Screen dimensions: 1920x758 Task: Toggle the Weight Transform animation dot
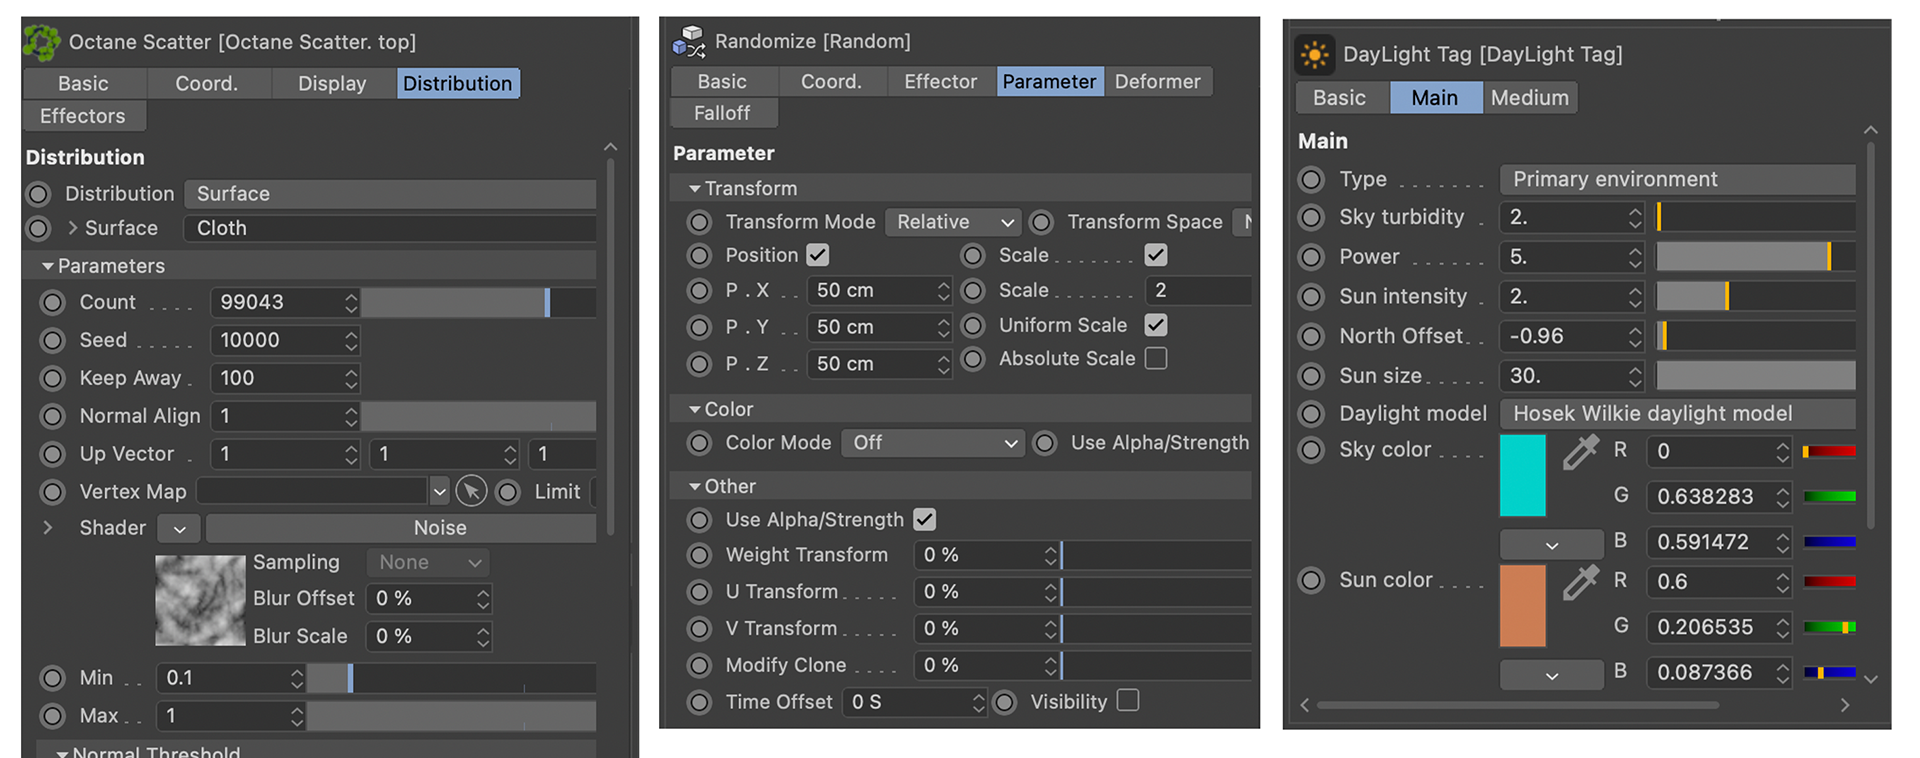click(699, 555)
